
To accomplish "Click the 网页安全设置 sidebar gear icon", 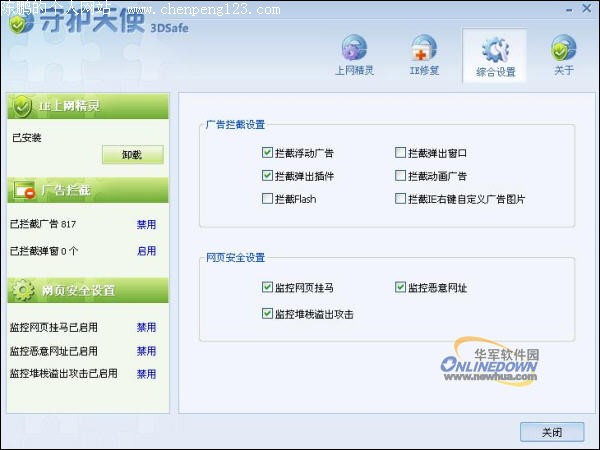I will tap(22, 290).
